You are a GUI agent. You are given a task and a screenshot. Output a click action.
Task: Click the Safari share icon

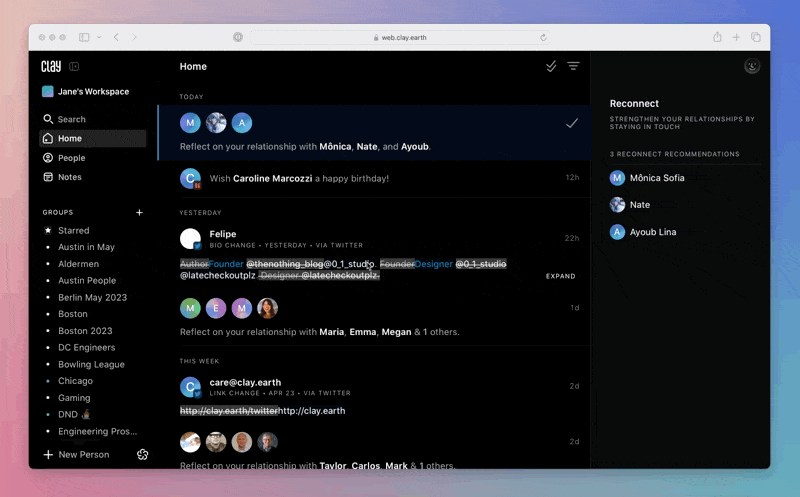[x=717, y=37]
